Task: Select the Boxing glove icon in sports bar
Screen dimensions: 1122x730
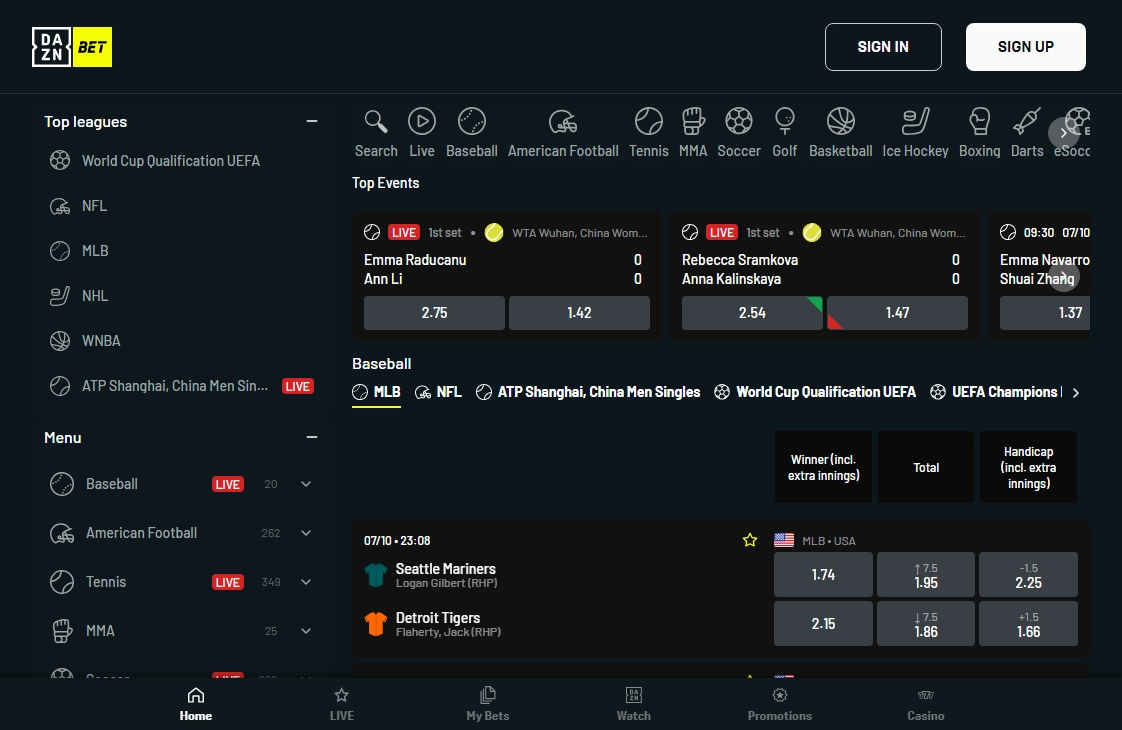Action: pos(979,122)
